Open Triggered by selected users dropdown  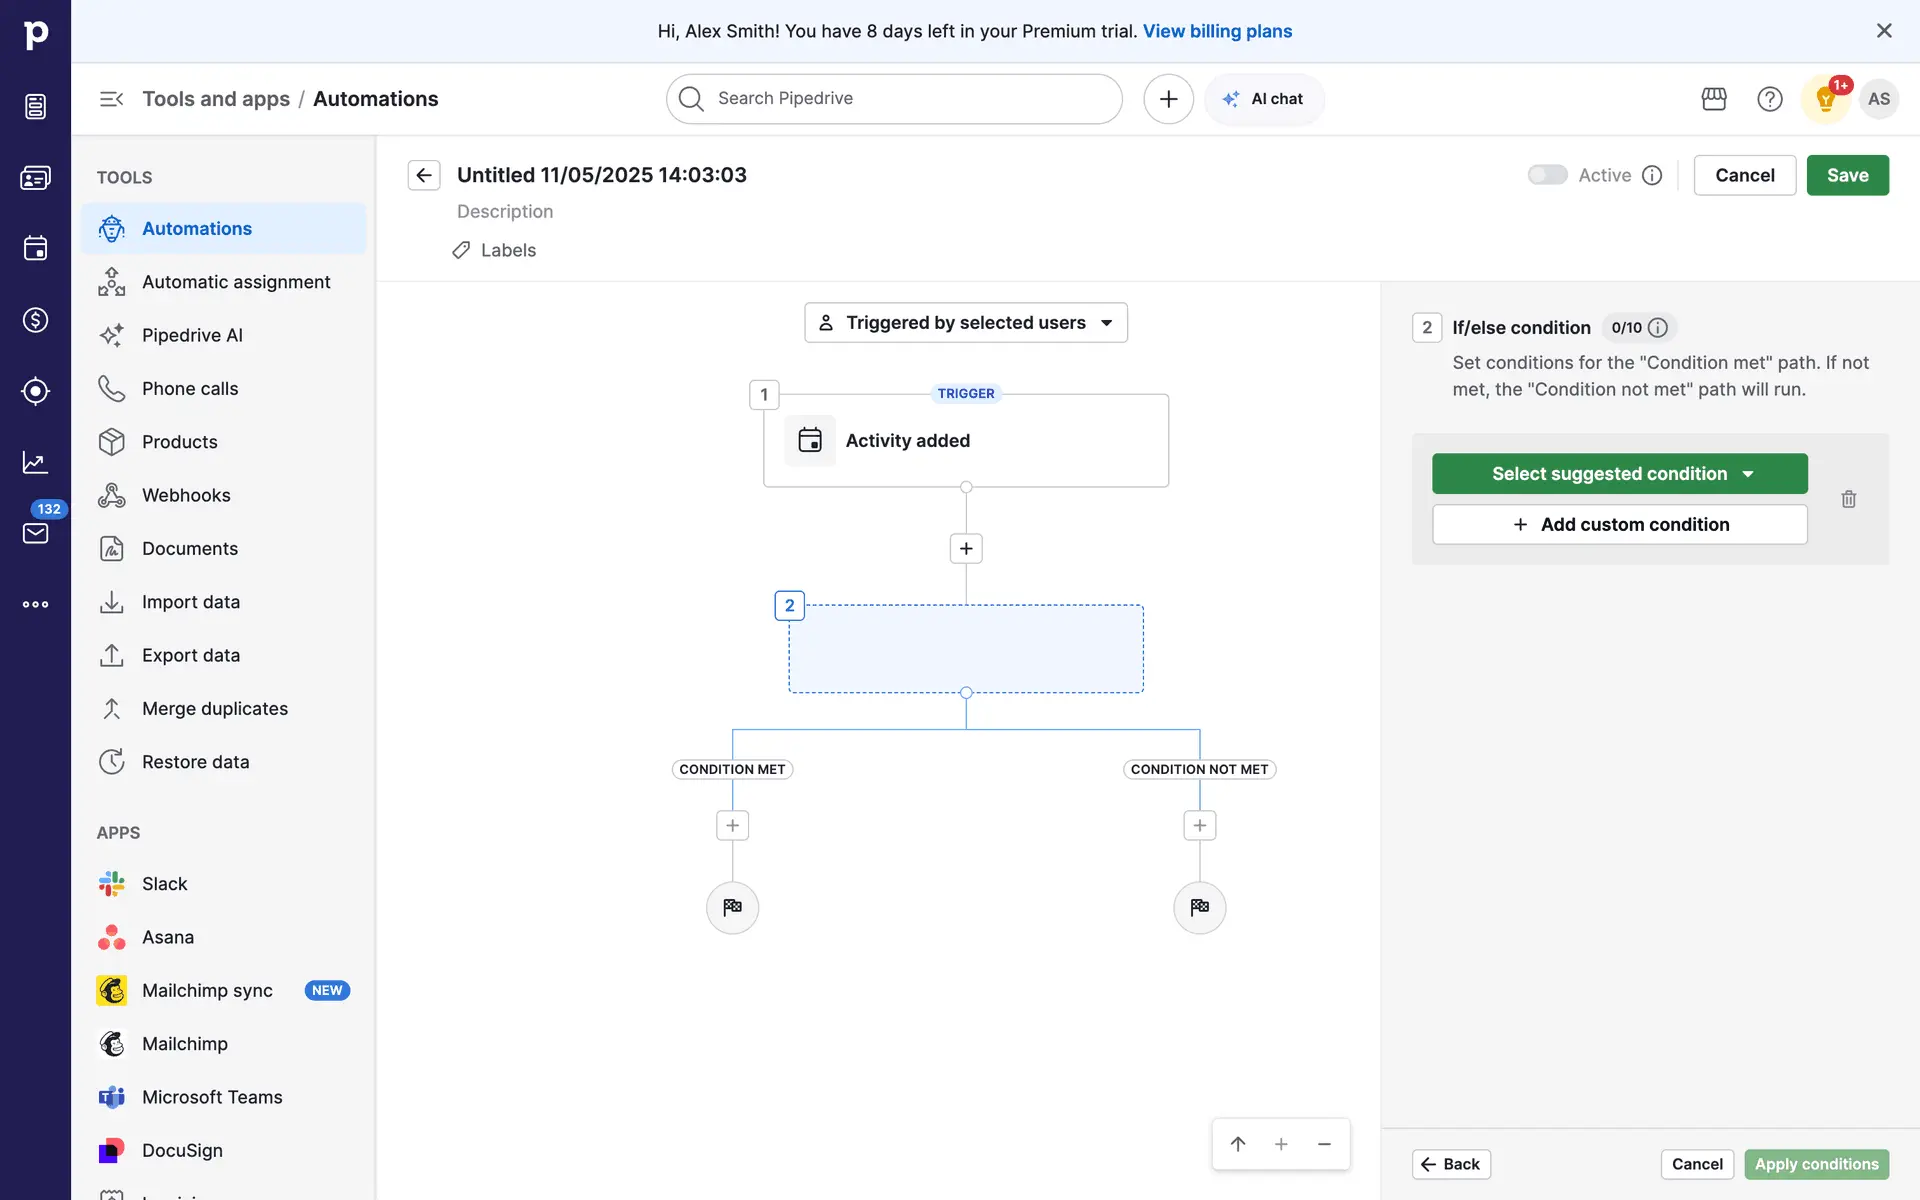(966, 323)
